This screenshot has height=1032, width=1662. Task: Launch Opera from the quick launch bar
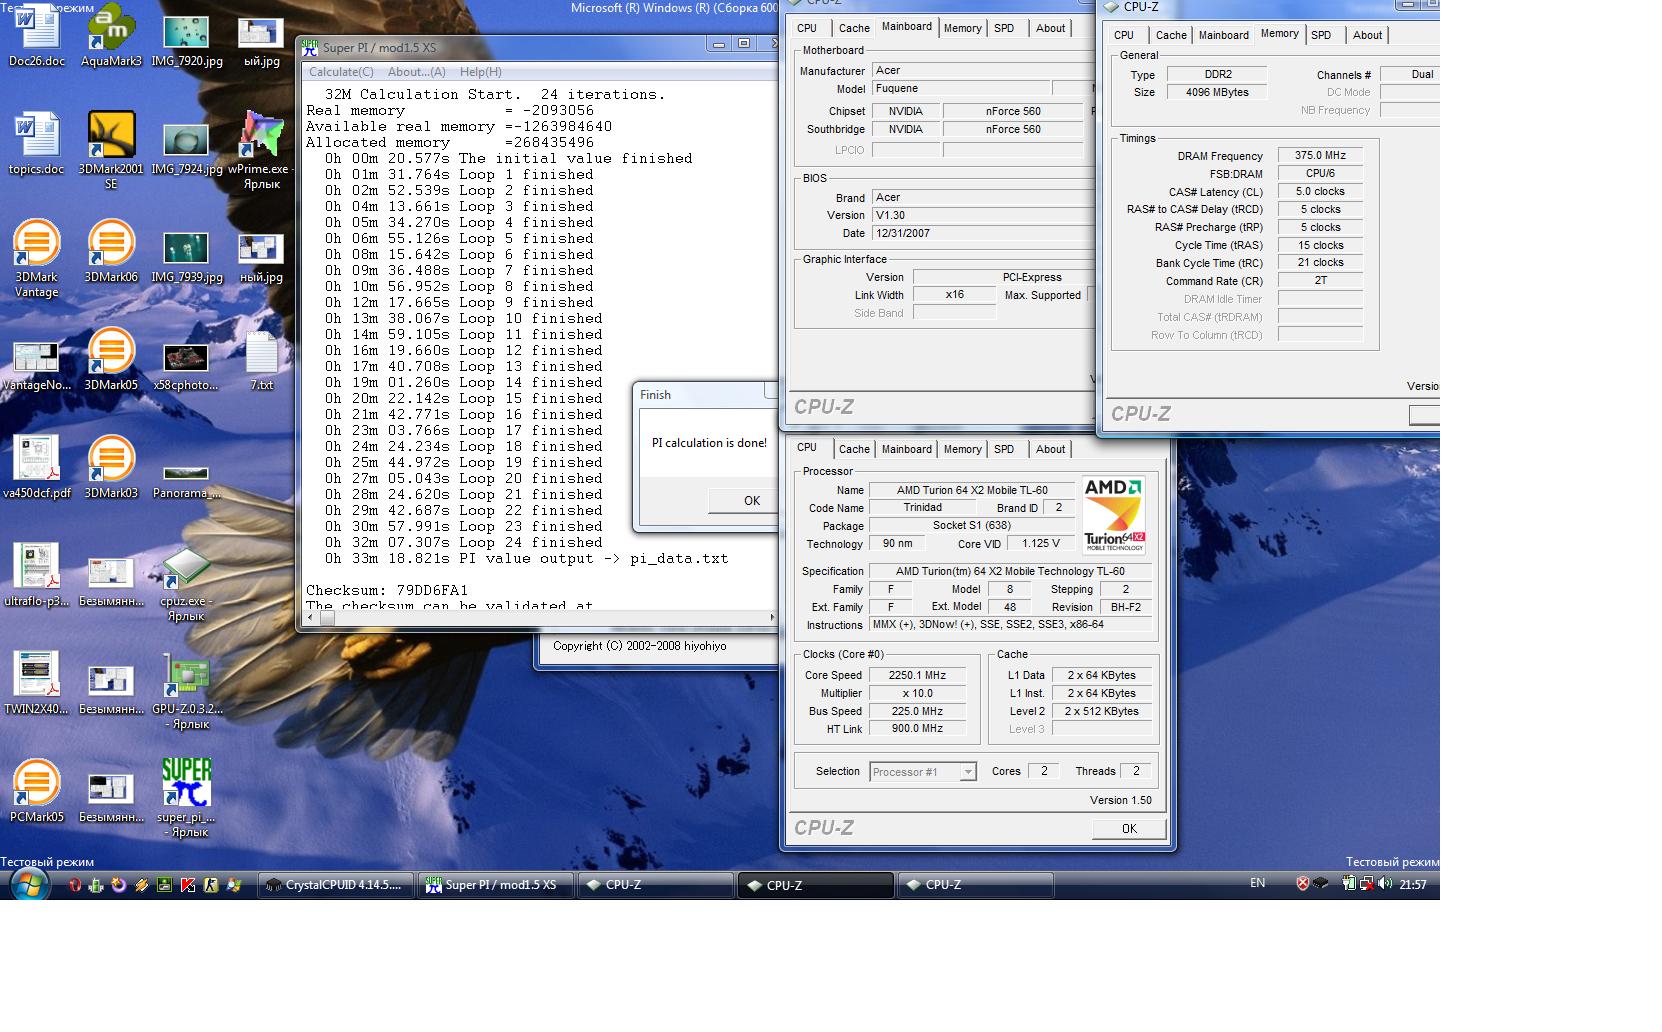(x=74, y=885)
